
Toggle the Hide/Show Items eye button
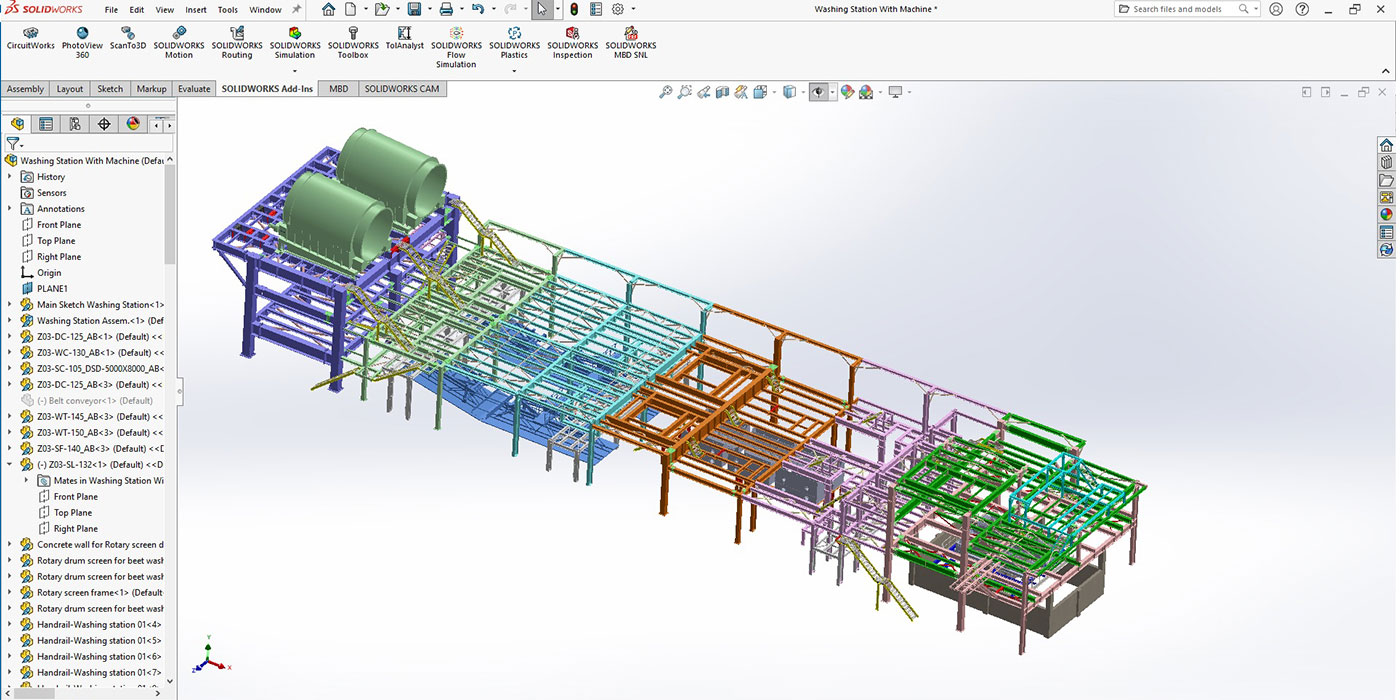pos(818,92)
